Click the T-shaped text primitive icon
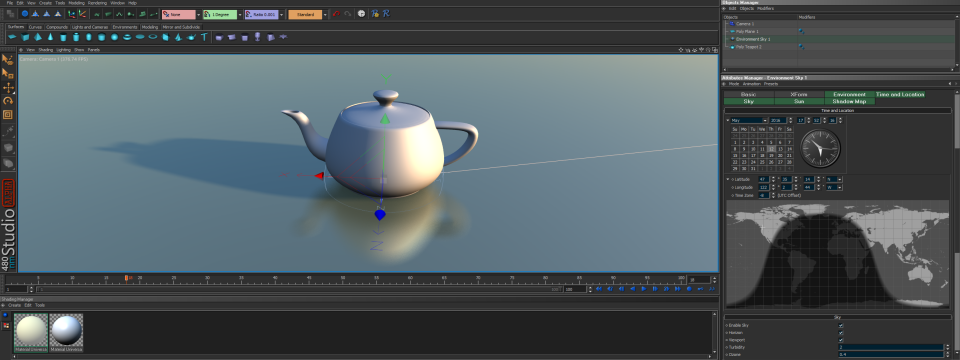This screenshot has width=960, height=360. (x=204, y=37)
